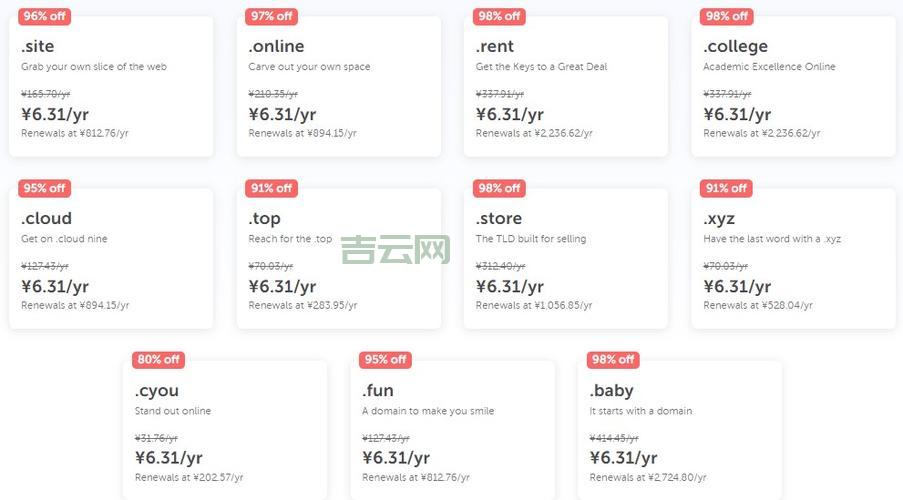Click the .college 98% off badge
The height and width of the screenshot is (500, 903).
[727, 16]
